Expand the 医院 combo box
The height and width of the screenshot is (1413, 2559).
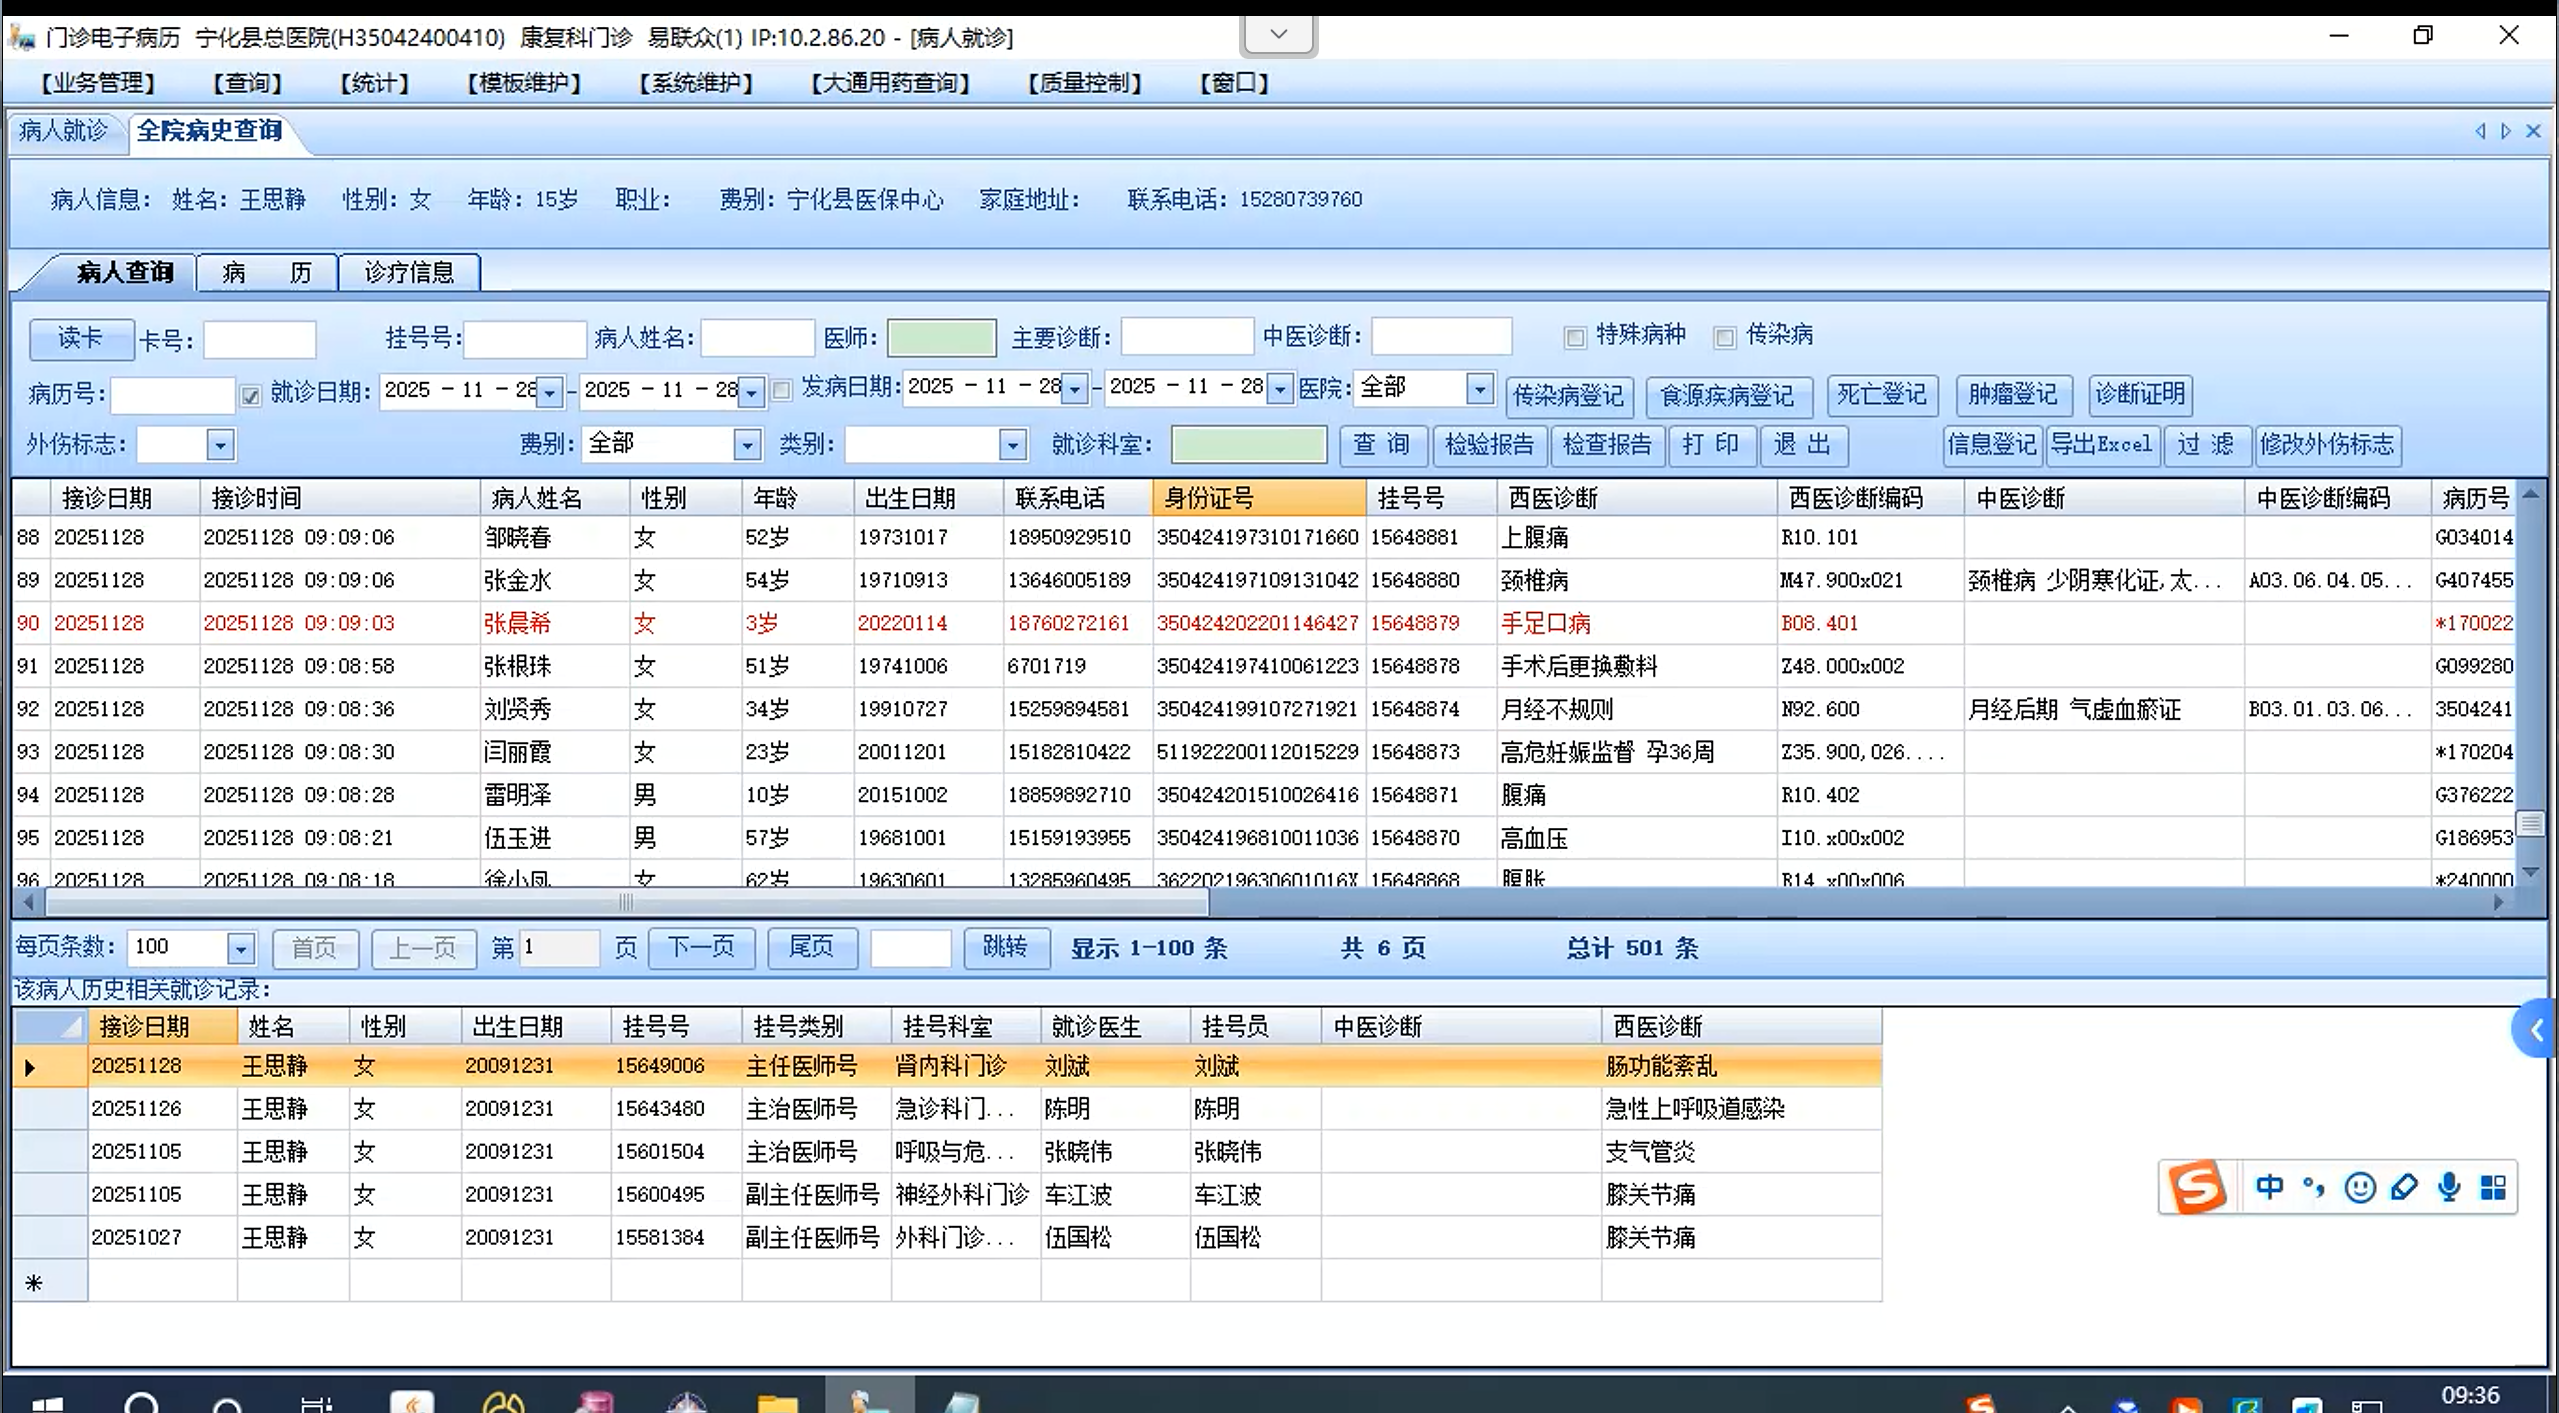[1479, 388]
